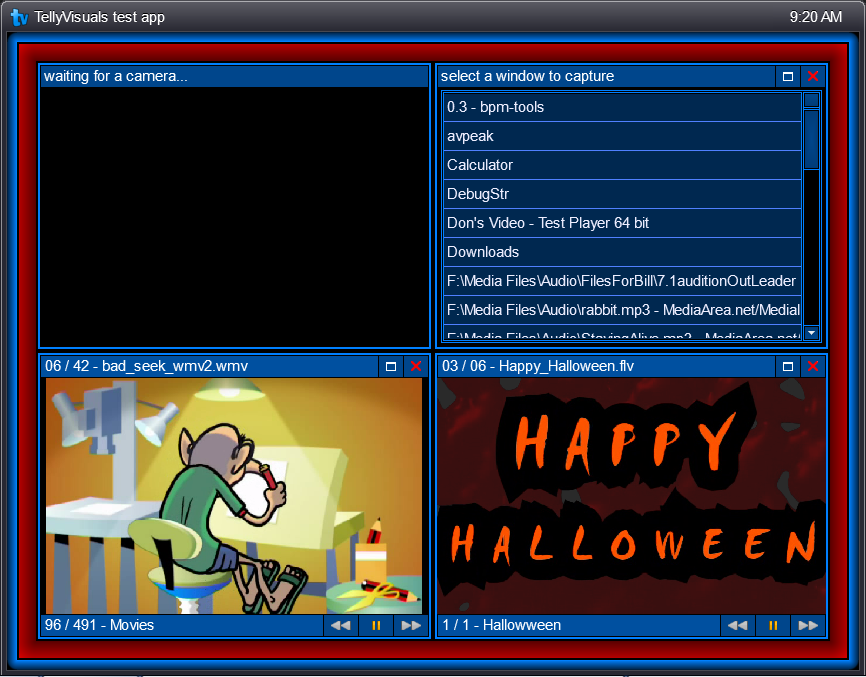Maximize the bad_seek_wmv2.wmv panel
This screenshot has height=677, width=866.
(x=391, y=367)
